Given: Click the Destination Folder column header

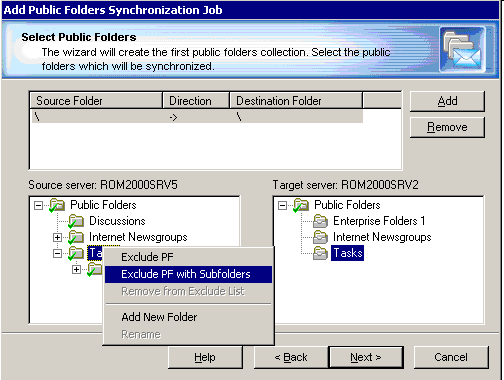Looking at the screenshot, I should [296, 101].
